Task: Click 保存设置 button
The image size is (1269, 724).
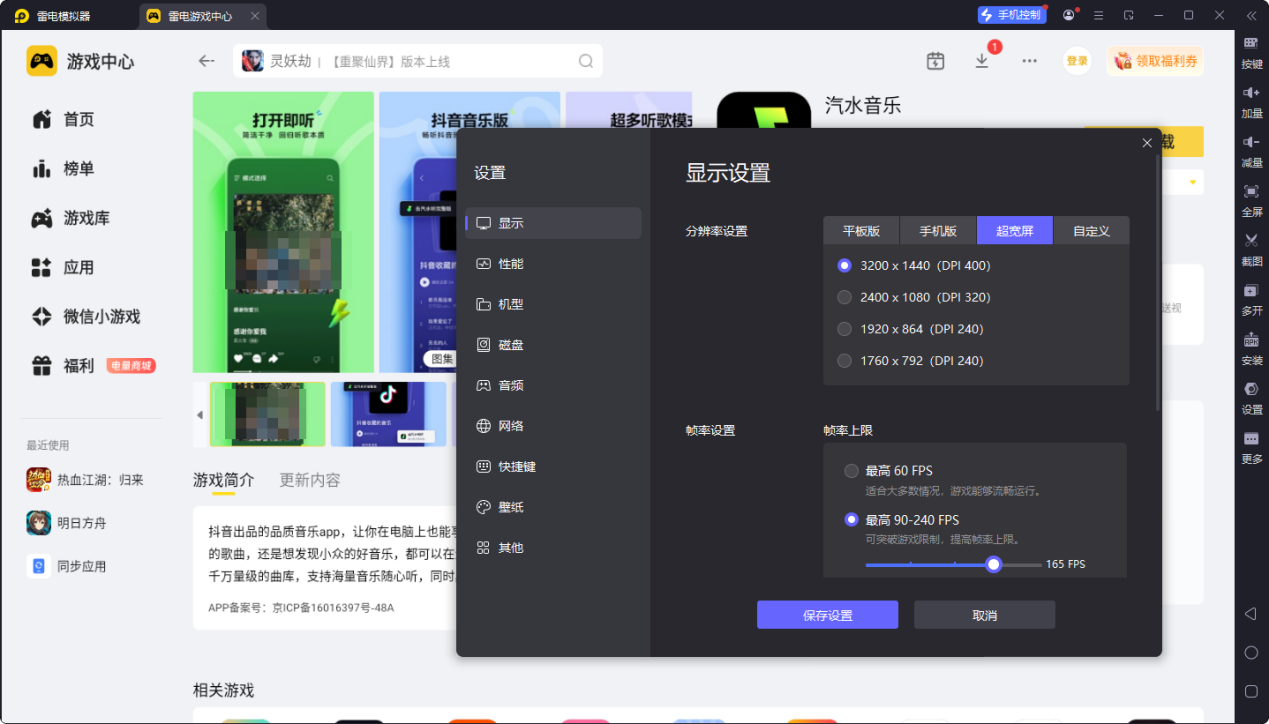Action: (827, 615)
